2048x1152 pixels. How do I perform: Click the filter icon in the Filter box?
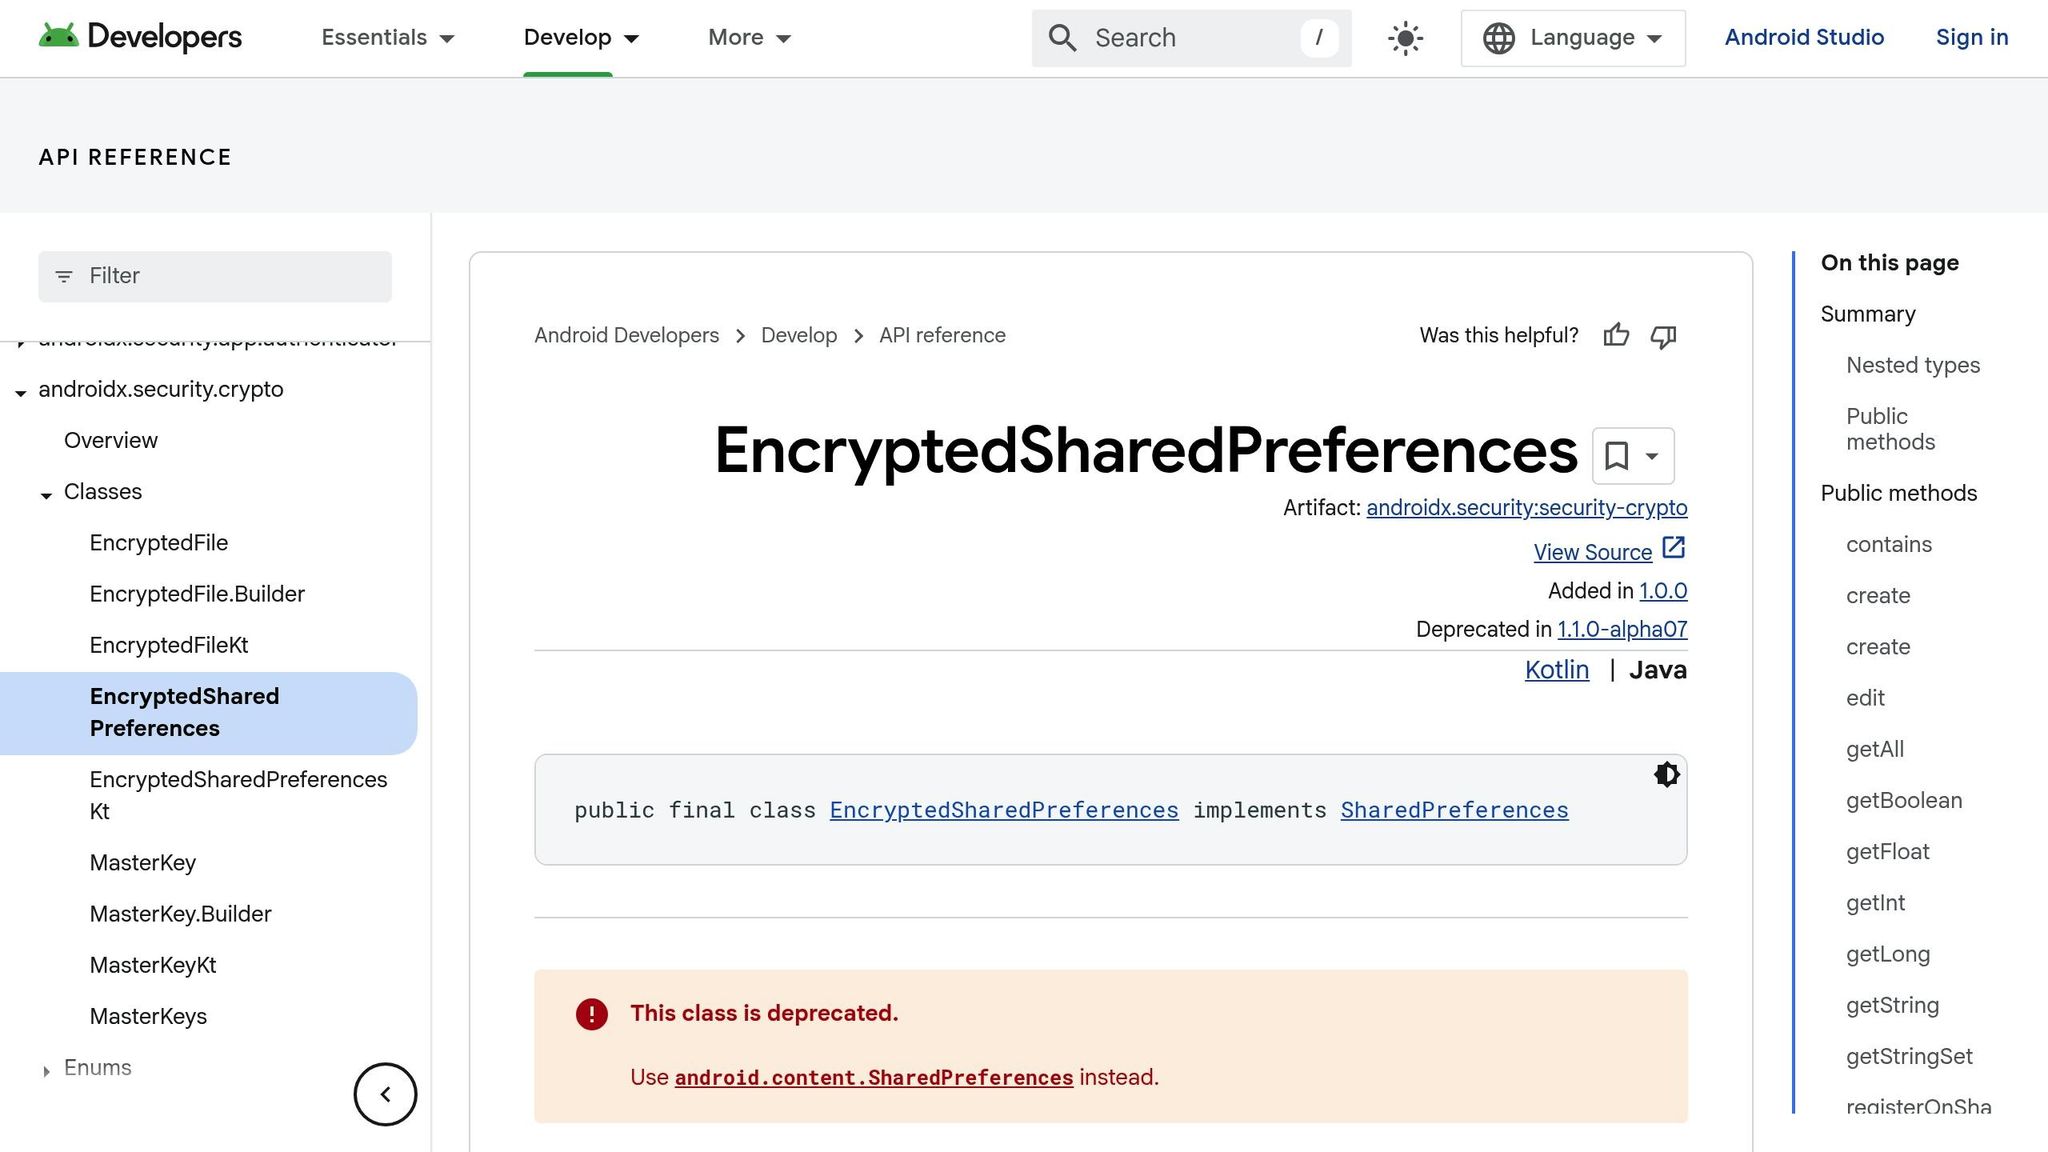[64, 277]
